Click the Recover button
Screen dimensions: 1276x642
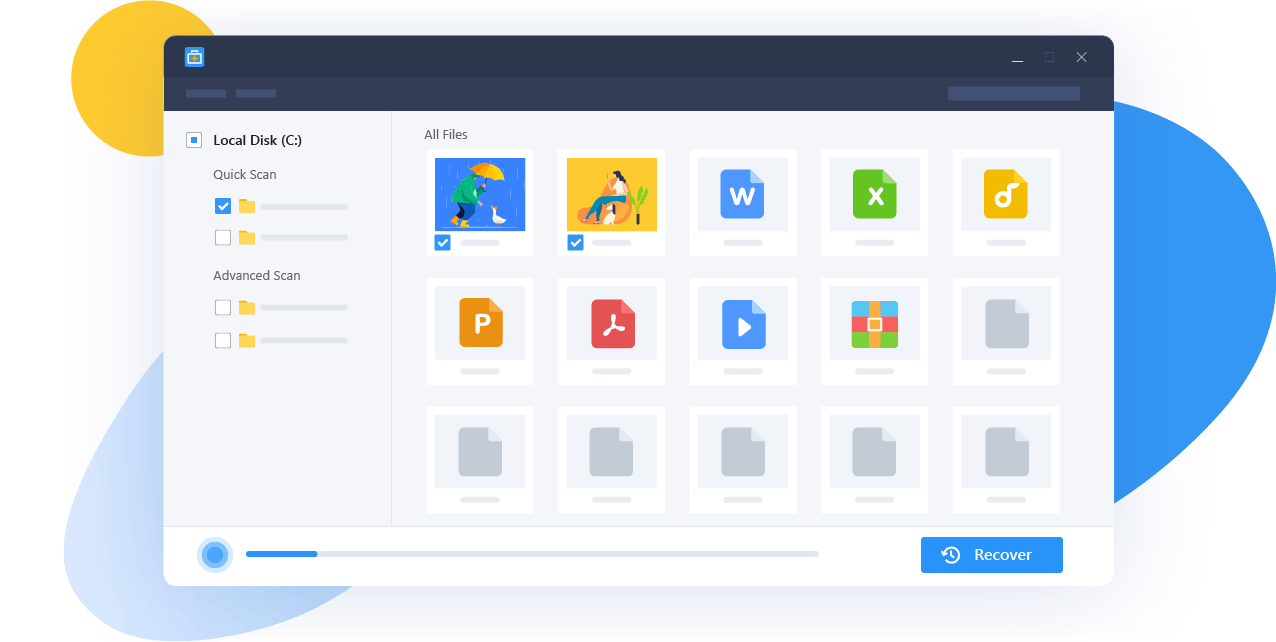point(991,555)
